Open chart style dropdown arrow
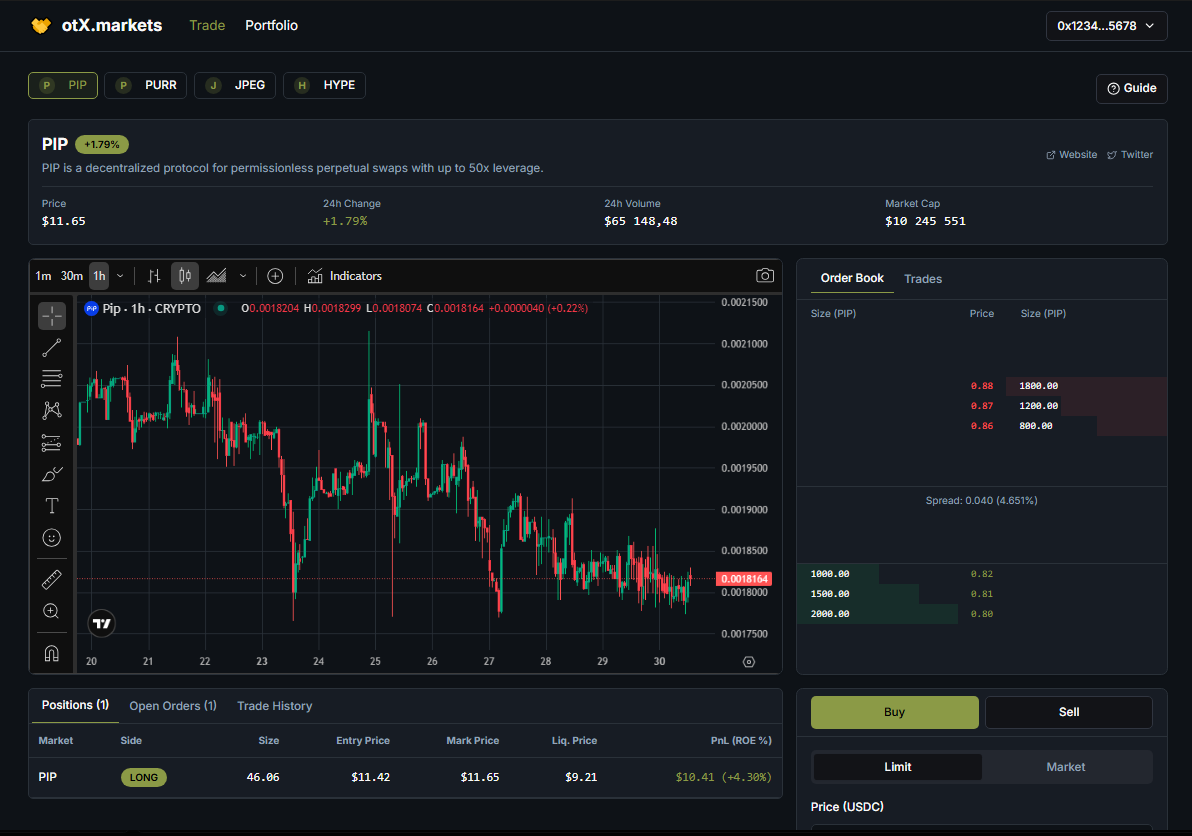This screenshot has width=1192, height=836. coord(243,276)
